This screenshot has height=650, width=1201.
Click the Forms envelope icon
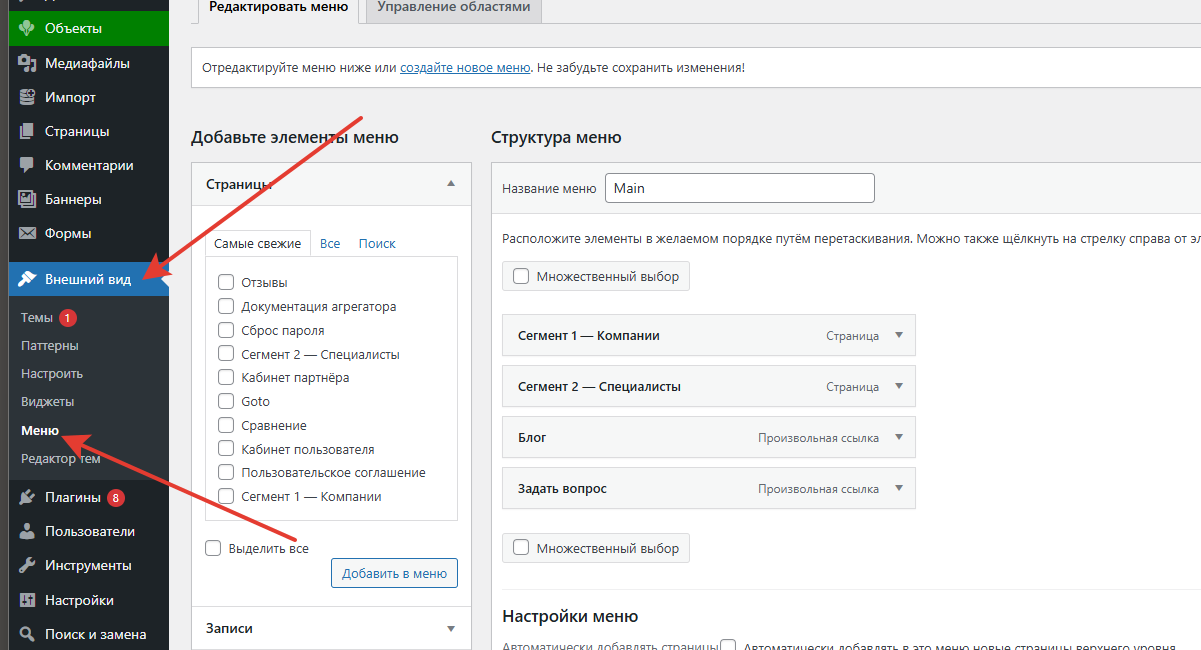click(x=27, y=234)
